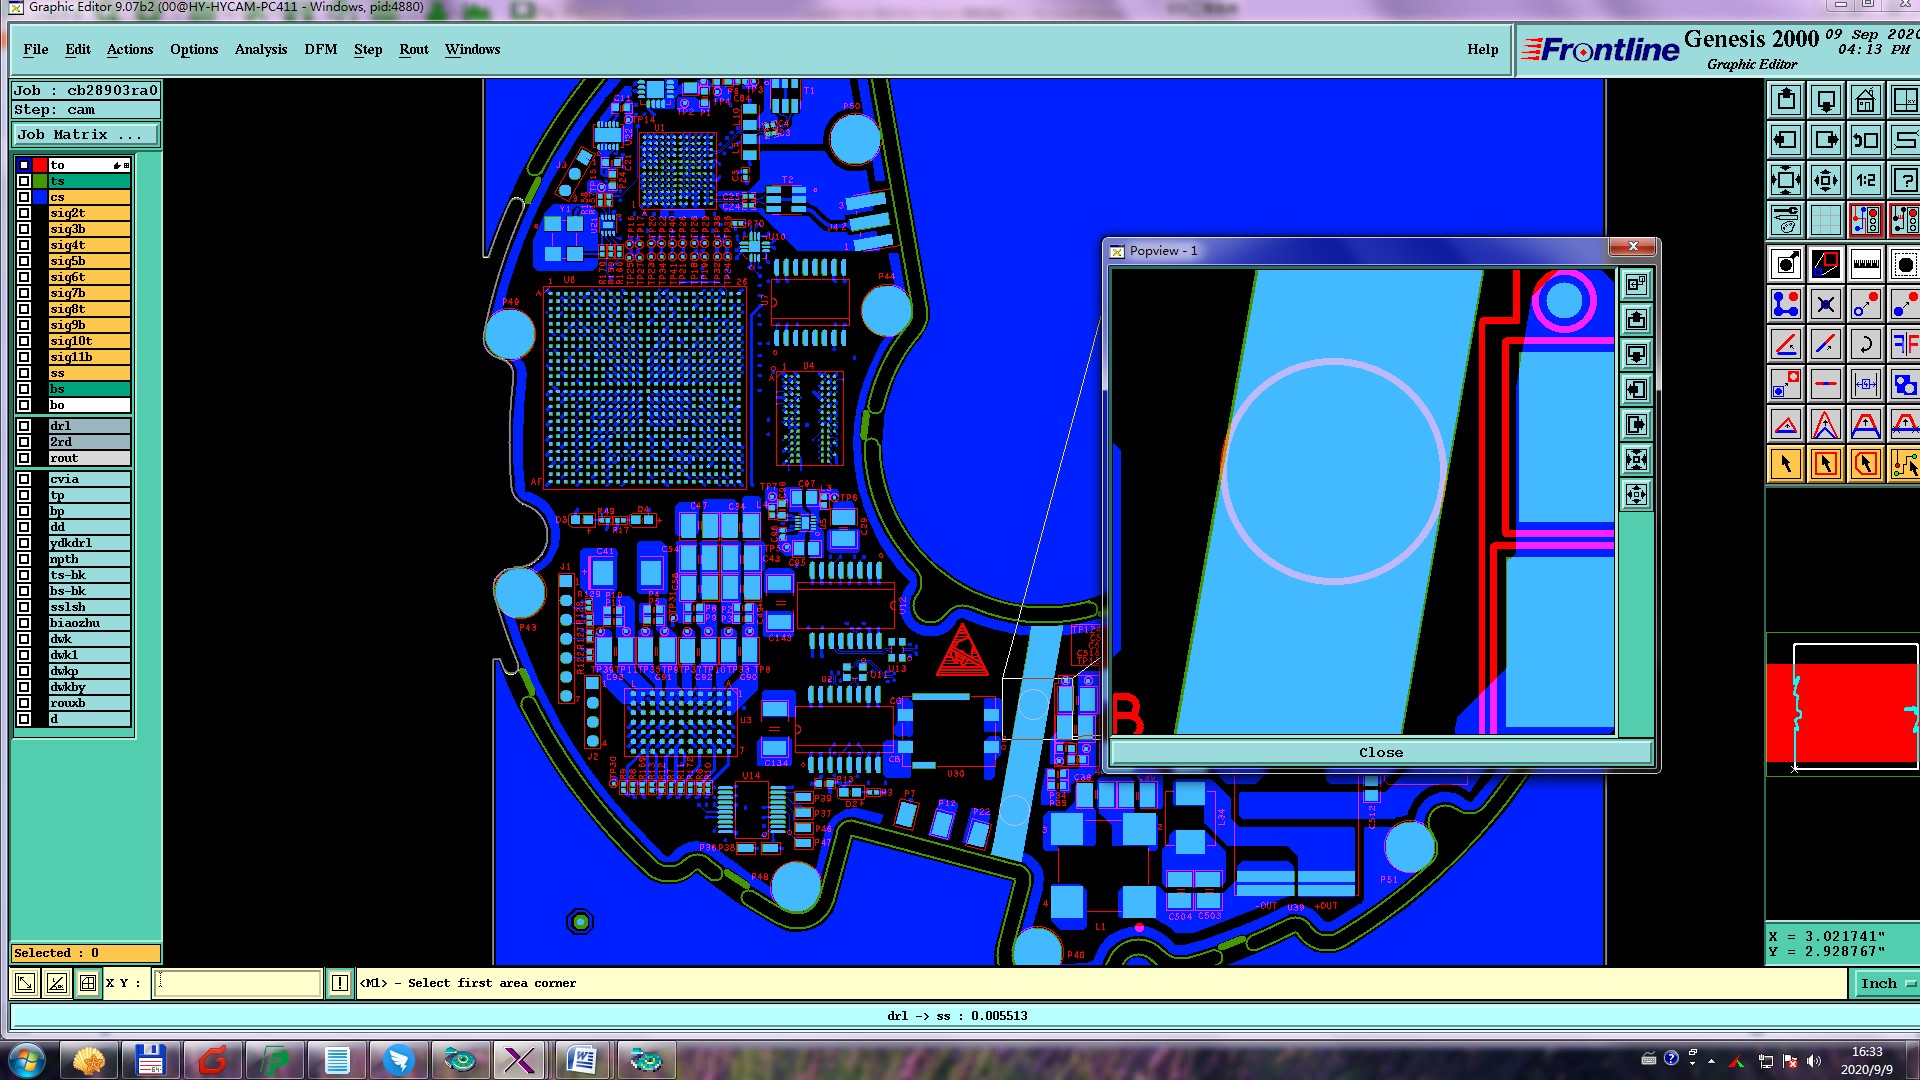This screenshot has width=1920, height=1080.
Task: Click the exclamation mark icon beside XY field
Action: click(x=340, y=983)
